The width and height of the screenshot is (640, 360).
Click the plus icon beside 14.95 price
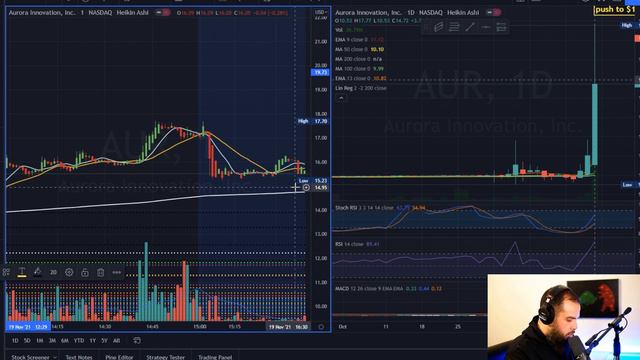tap(306, 187)
